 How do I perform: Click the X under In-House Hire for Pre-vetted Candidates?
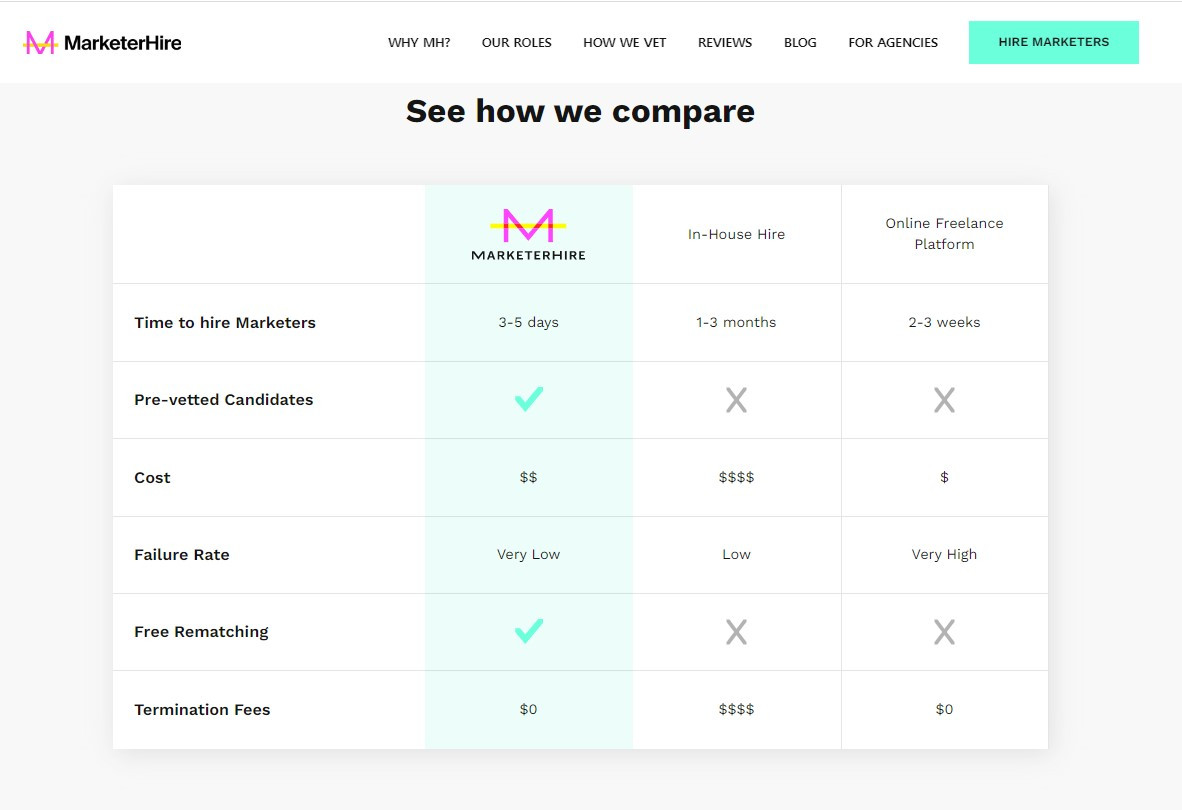[x=736, y=399]
